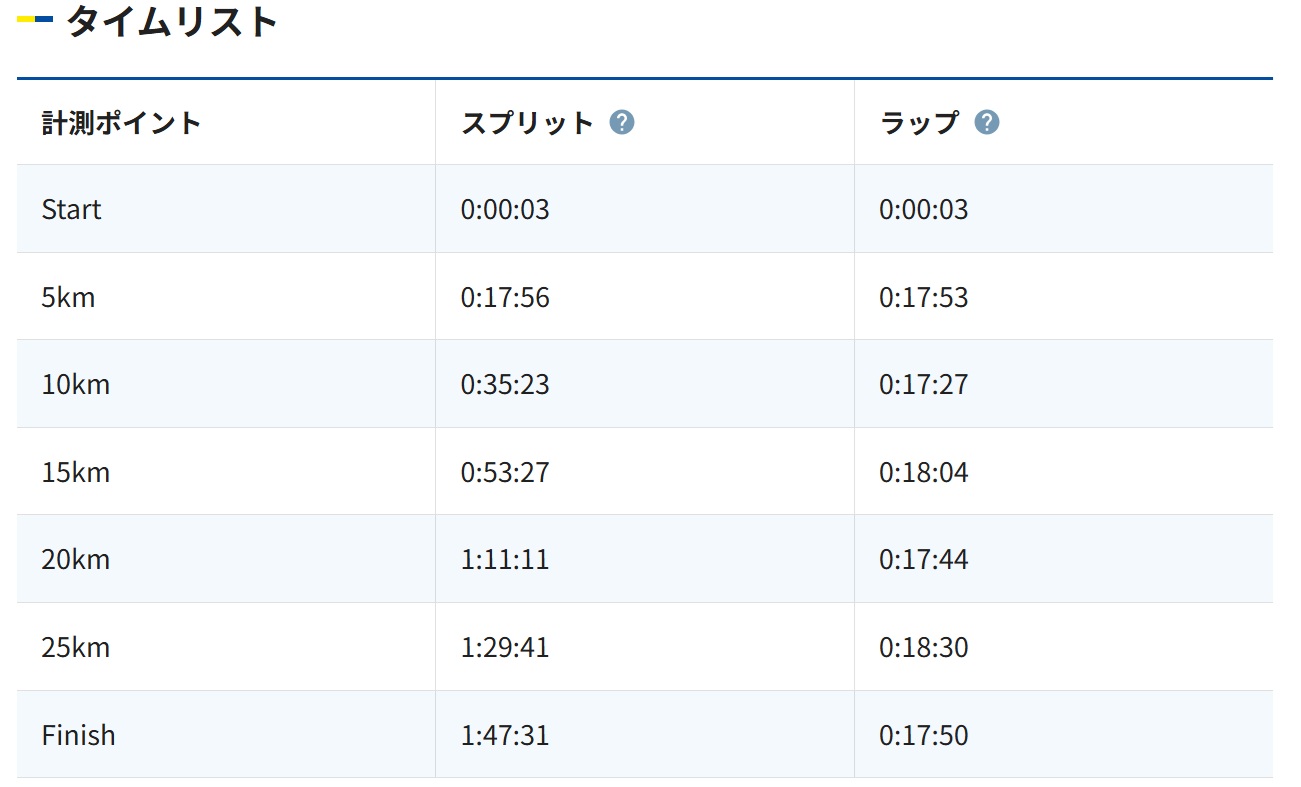Click the 20km split time 1:11:11
The height and width of the screenshot is (787, 1301).
tap(505, 560)
